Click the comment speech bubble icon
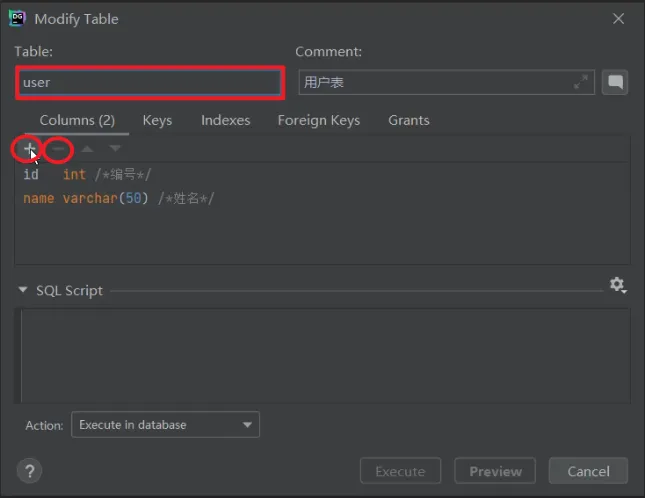 [615, 82]
